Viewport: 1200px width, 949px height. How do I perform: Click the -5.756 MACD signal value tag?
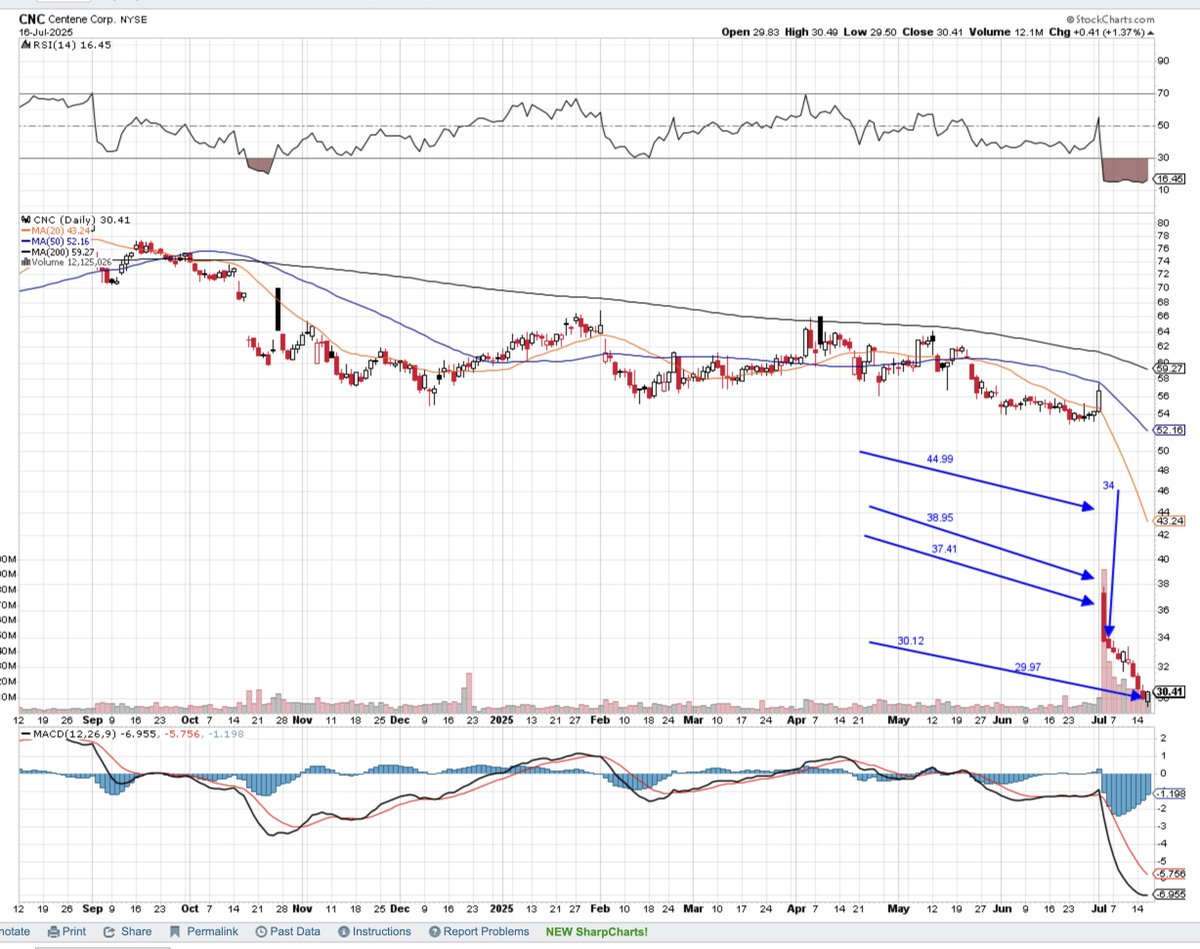click(1169, 872)
